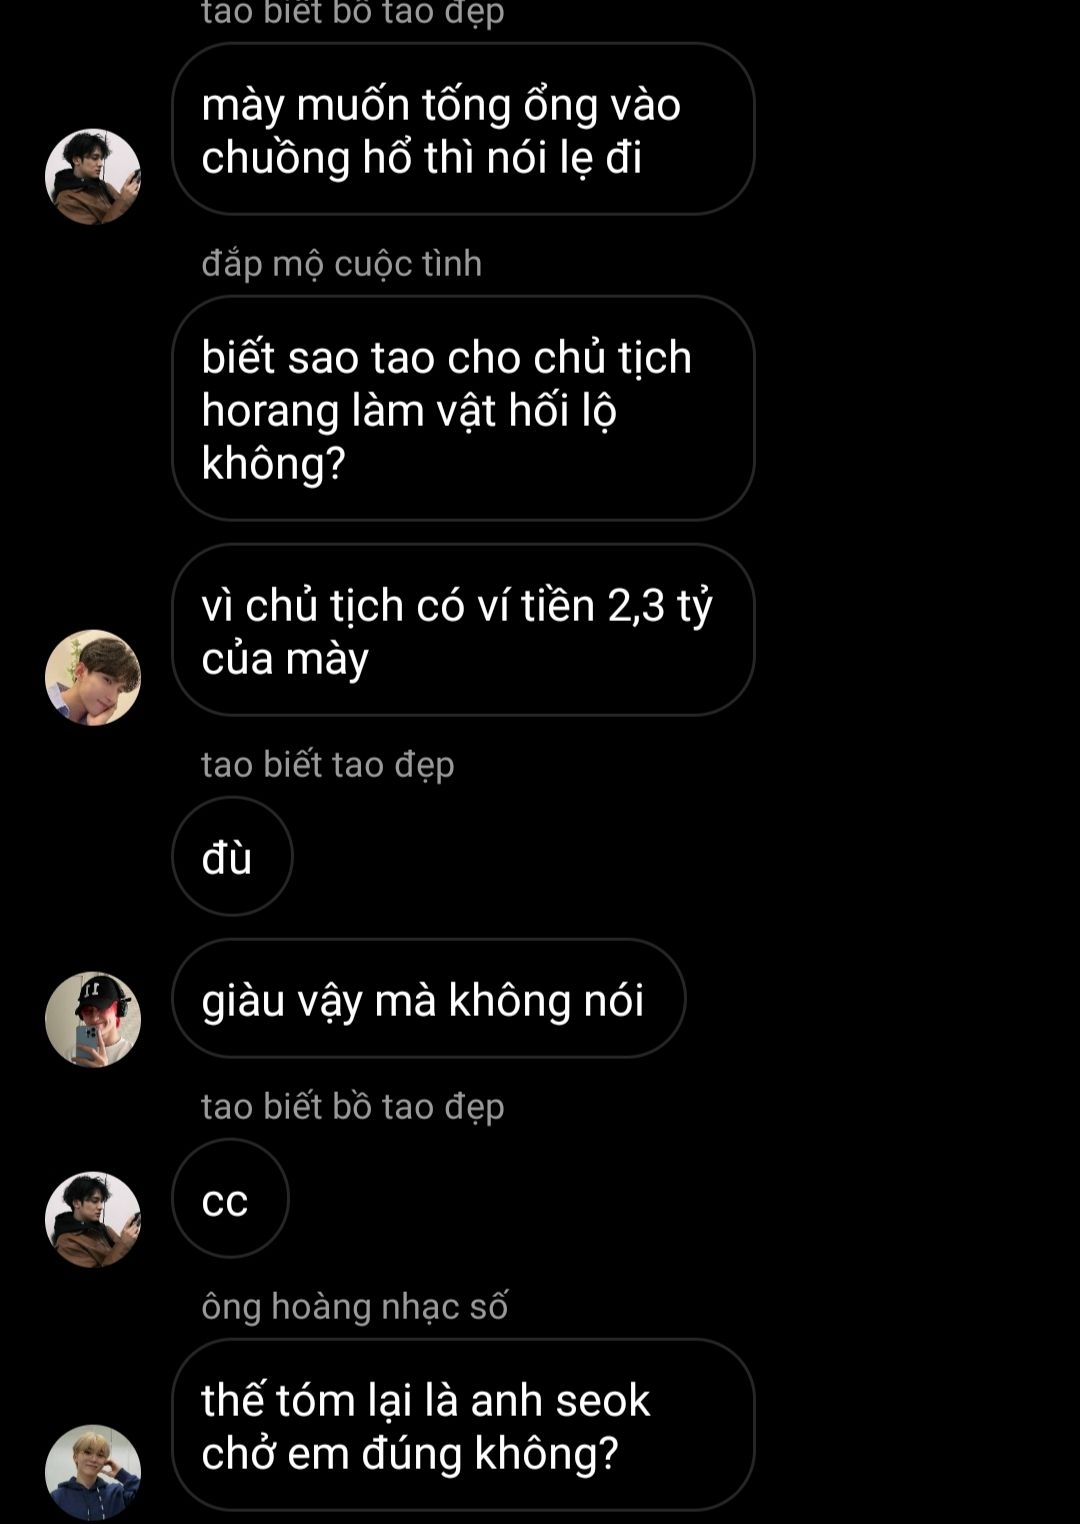1080x1524 pixels.
Task: Select message 'mày muốn tống ổng vào chuồng hổ'
Action: 463,129
